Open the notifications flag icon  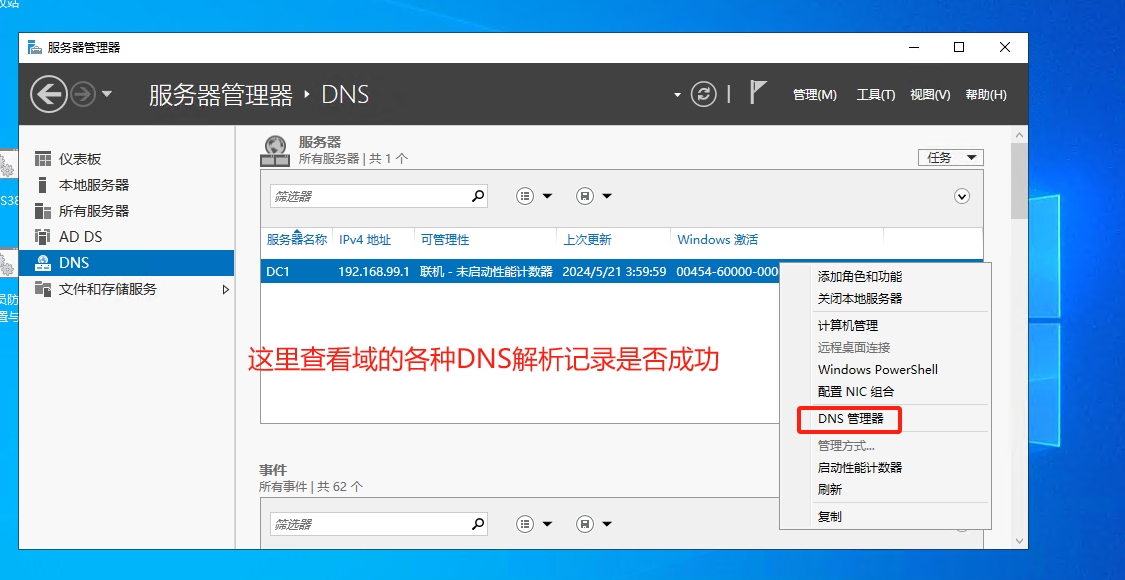(758, 93)
